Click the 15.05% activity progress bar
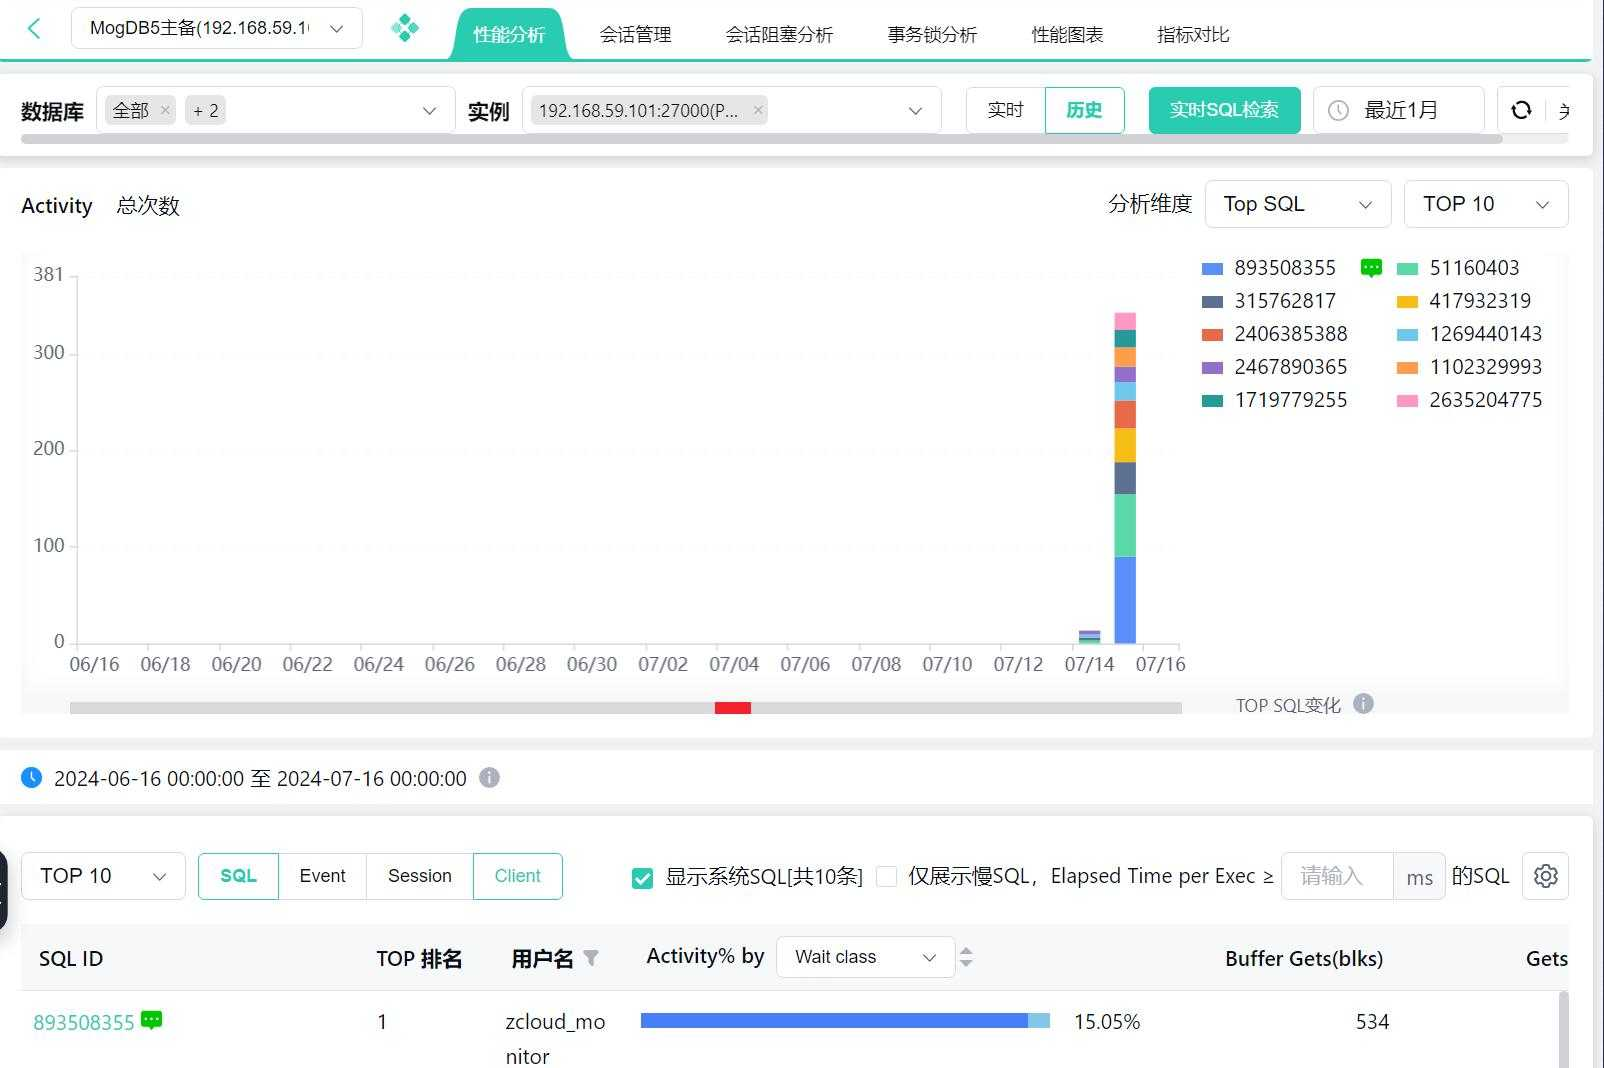Image resolution: width=1604 pixels, height=1068 pixels. pos(845,1021)
